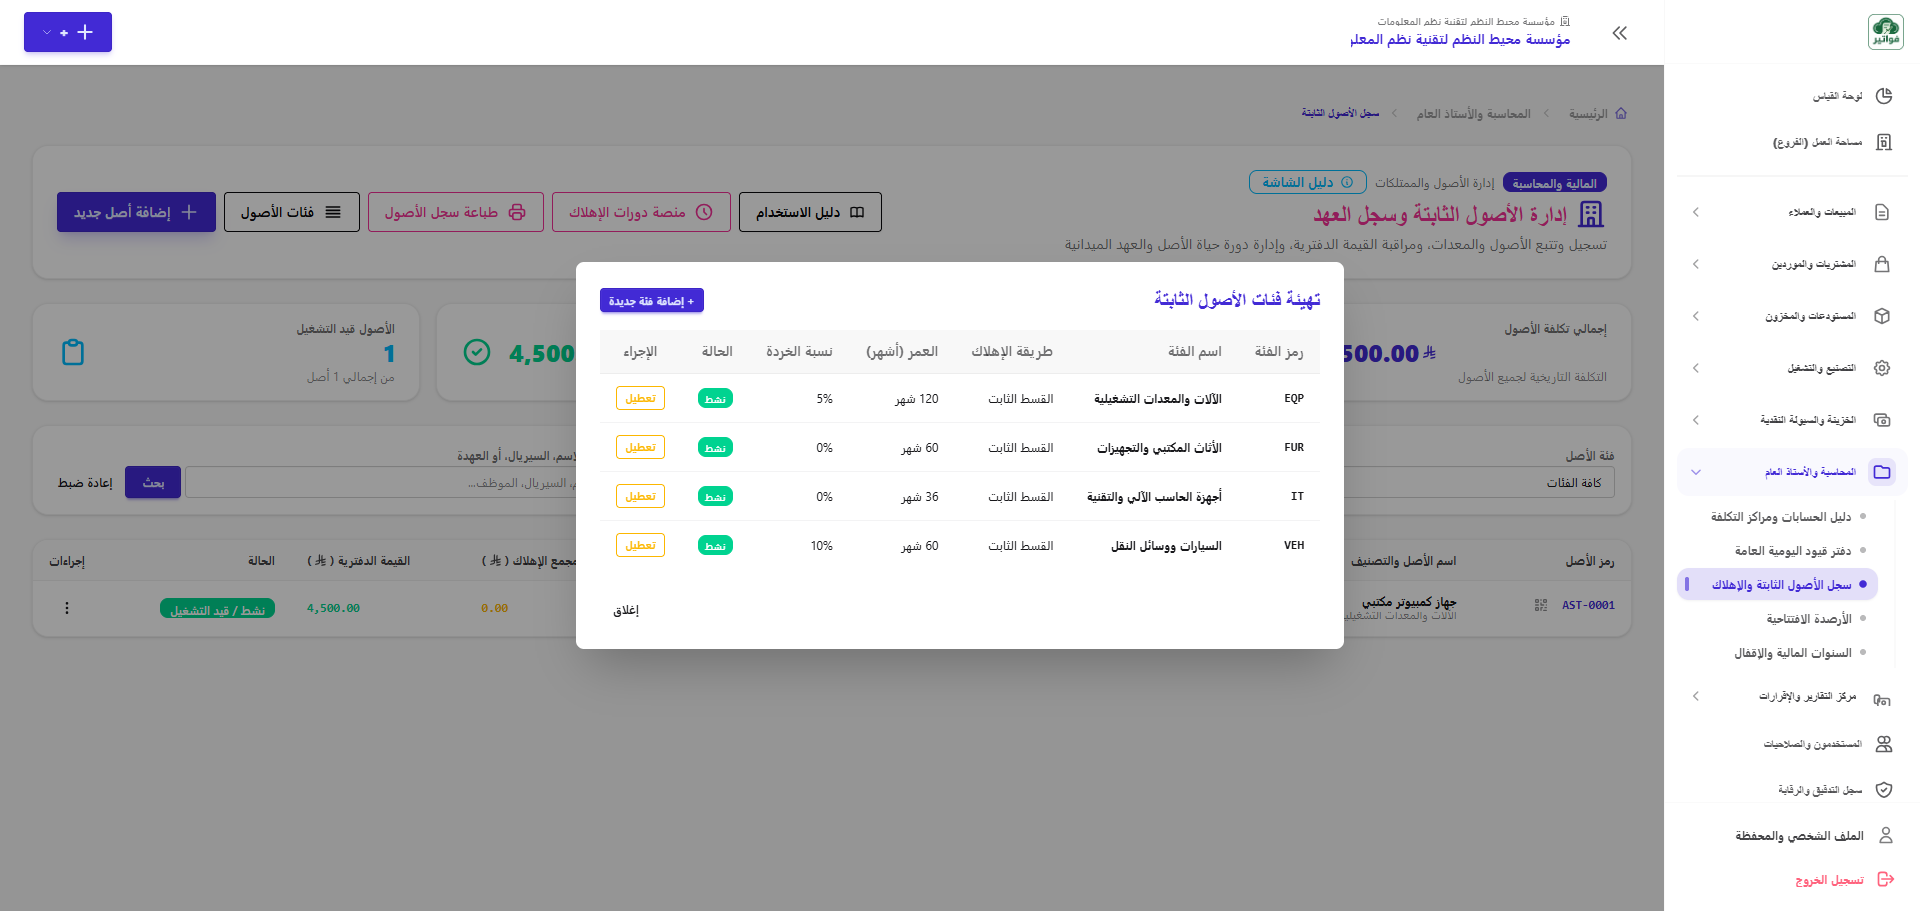Open the usage guide button (دليل الاستخدام)
This screenshot has width=1920, height=911.
(810, 212)
